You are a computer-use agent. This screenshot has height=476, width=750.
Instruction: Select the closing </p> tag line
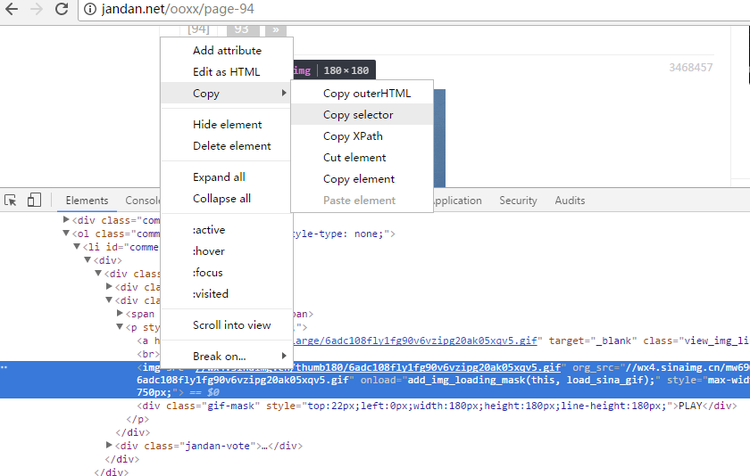[138, 419]
